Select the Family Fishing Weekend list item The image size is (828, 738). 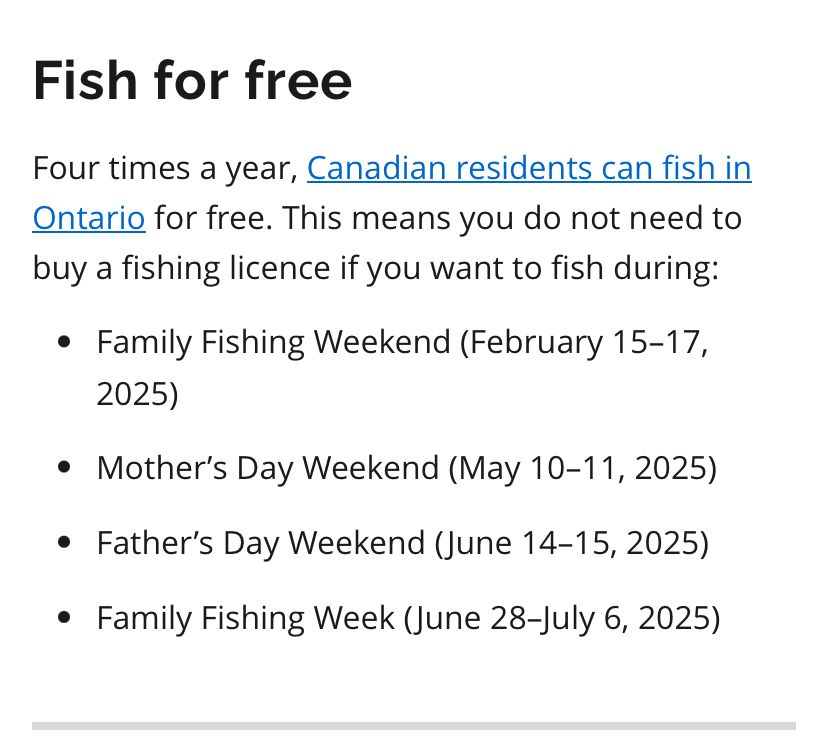(x=402, y=367)
